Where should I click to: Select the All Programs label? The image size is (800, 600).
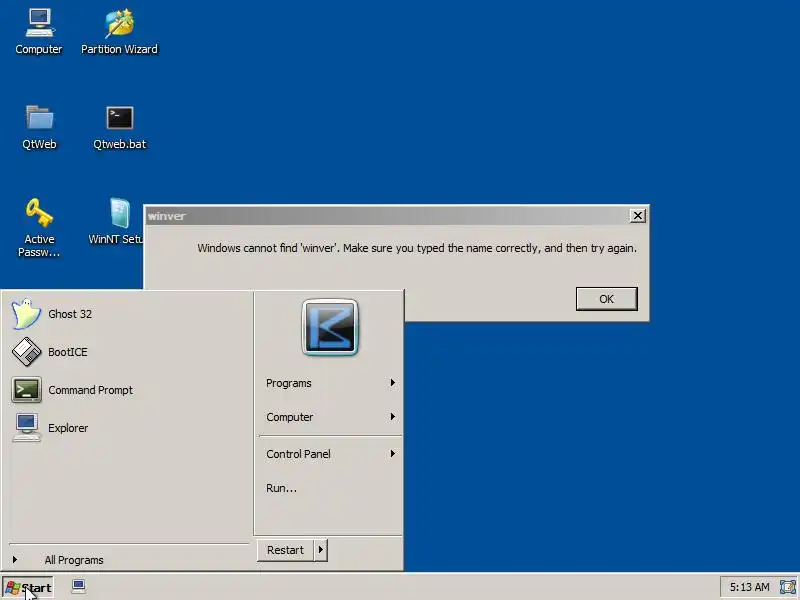click(x=74, y=560)
